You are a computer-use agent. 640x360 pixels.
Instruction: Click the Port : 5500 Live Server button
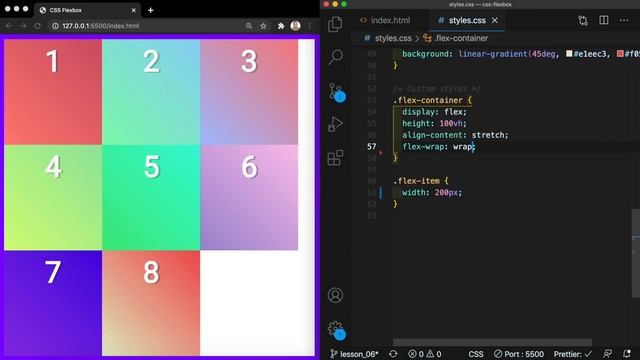pyautogui.click(x=519, y=354)
